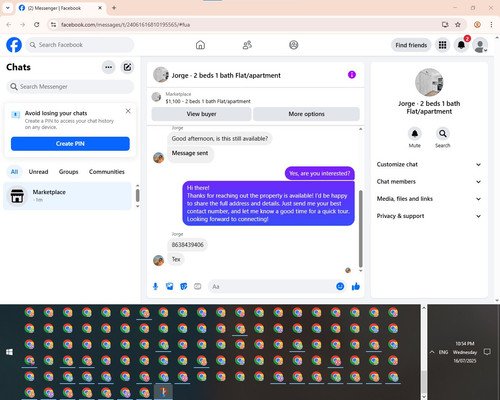Open the apps grid menu icon
500x400 pixels.
point(442,45)
